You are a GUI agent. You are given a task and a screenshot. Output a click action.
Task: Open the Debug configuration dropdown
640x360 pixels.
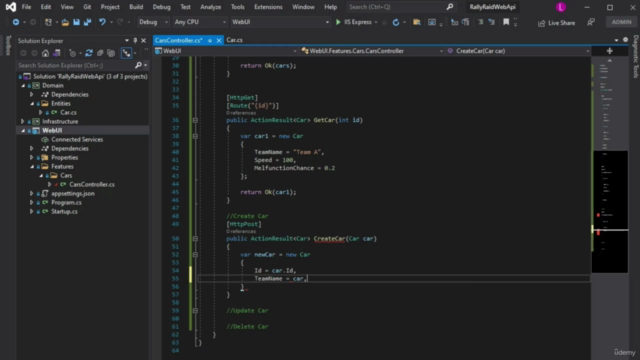pos(153,22)
